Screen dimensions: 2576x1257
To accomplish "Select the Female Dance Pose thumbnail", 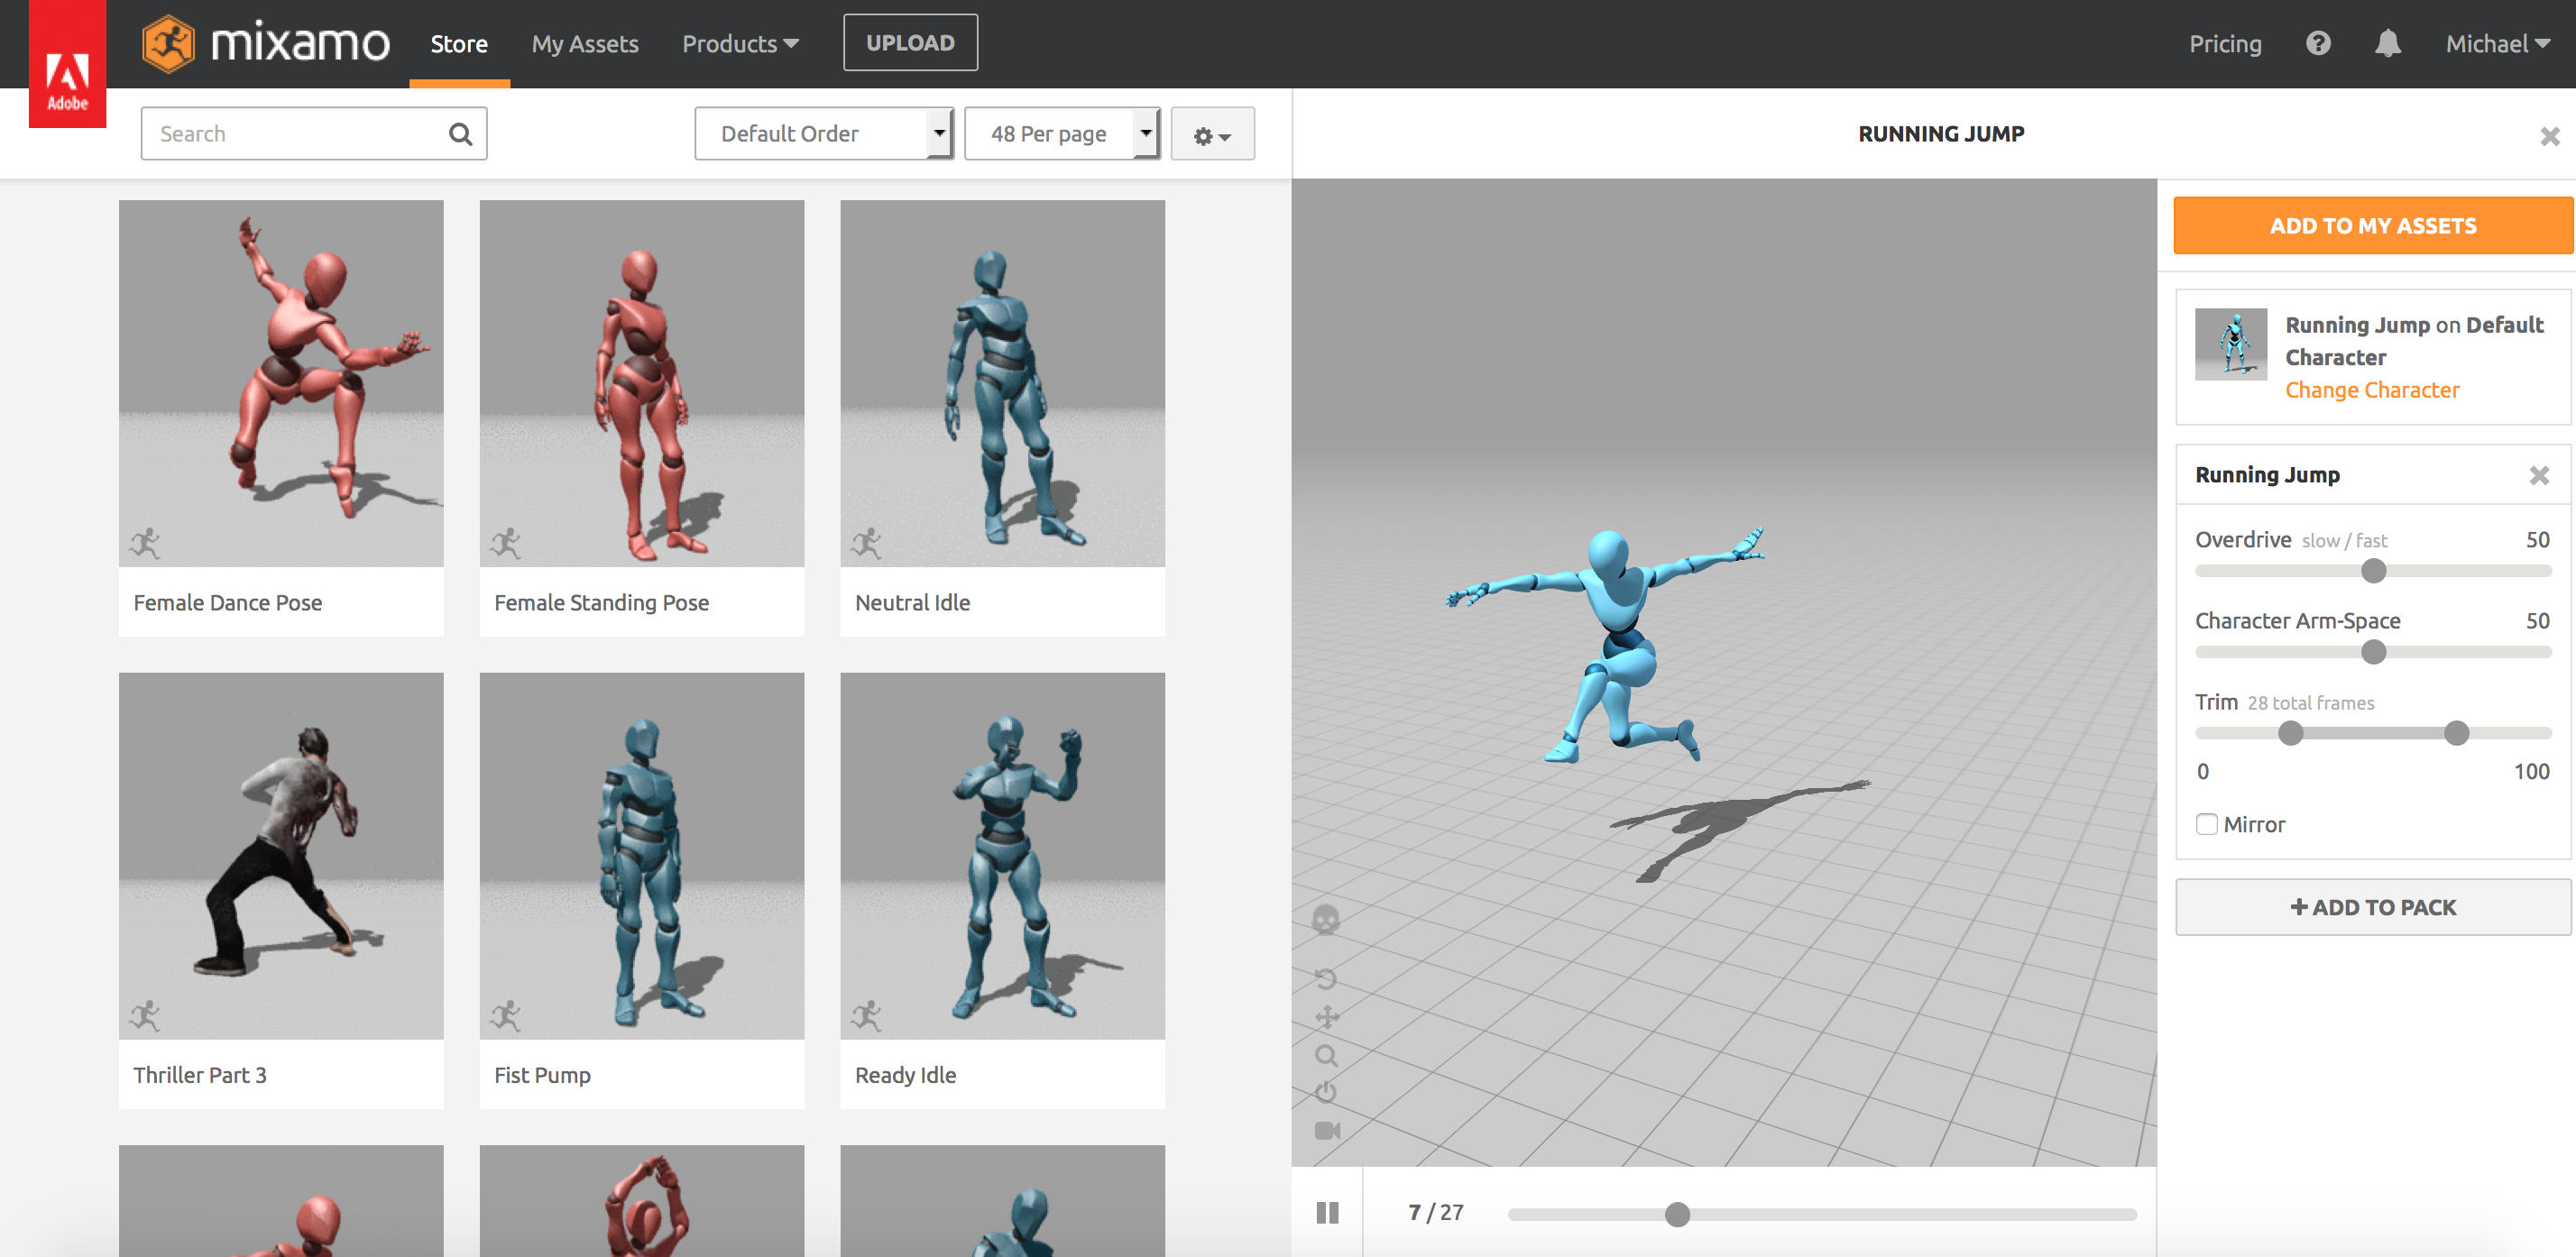I will tap(281, 383).
